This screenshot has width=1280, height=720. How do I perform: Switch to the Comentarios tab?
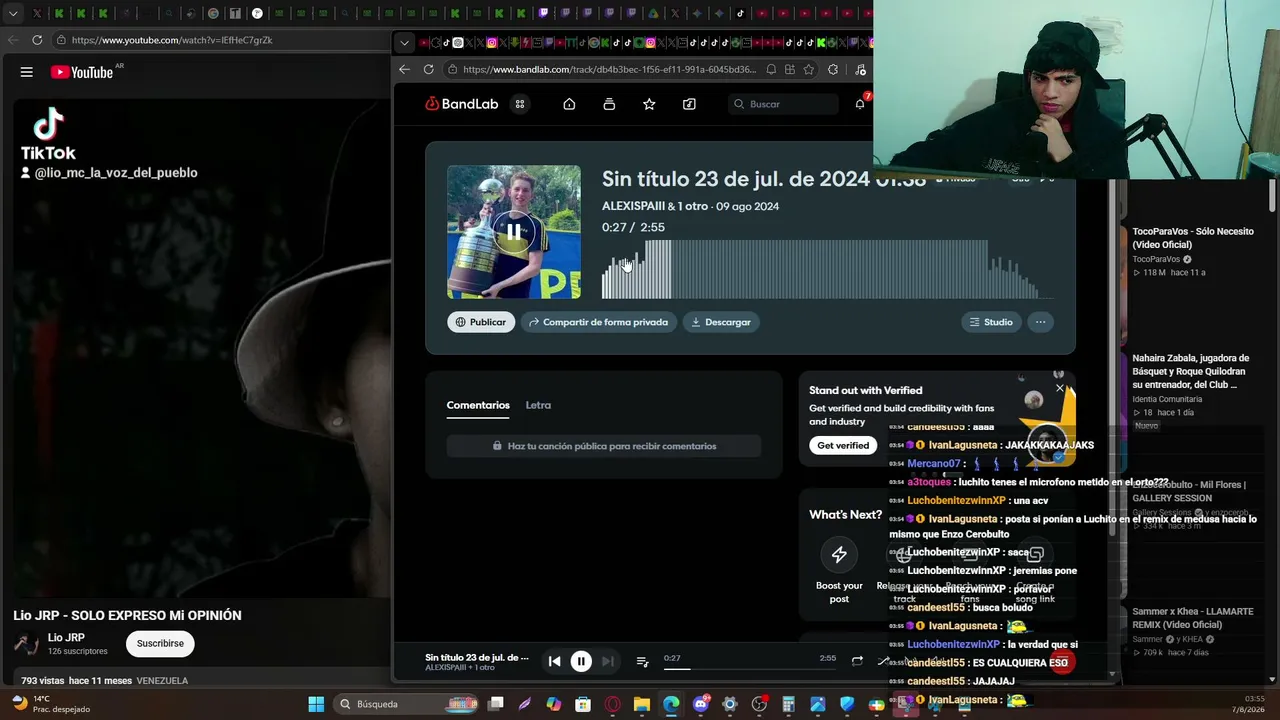pyautogui.click(x=478, y=405)
